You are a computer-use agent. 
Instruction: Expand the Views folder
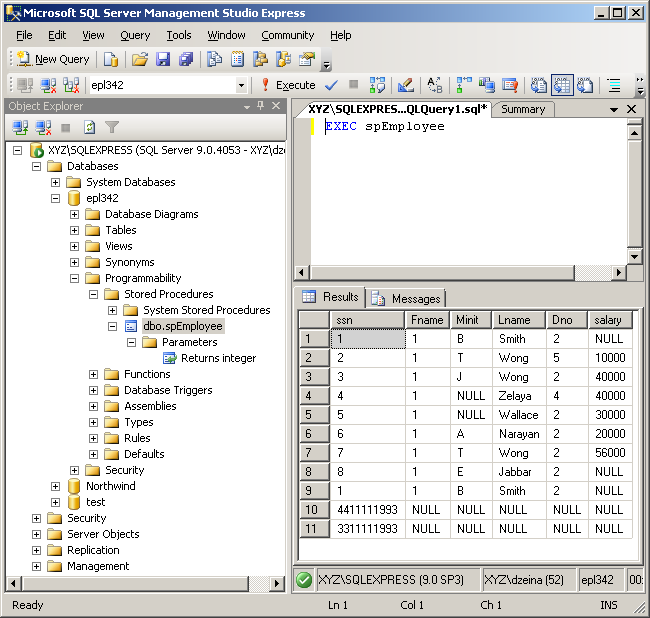(x=74, y=247)
